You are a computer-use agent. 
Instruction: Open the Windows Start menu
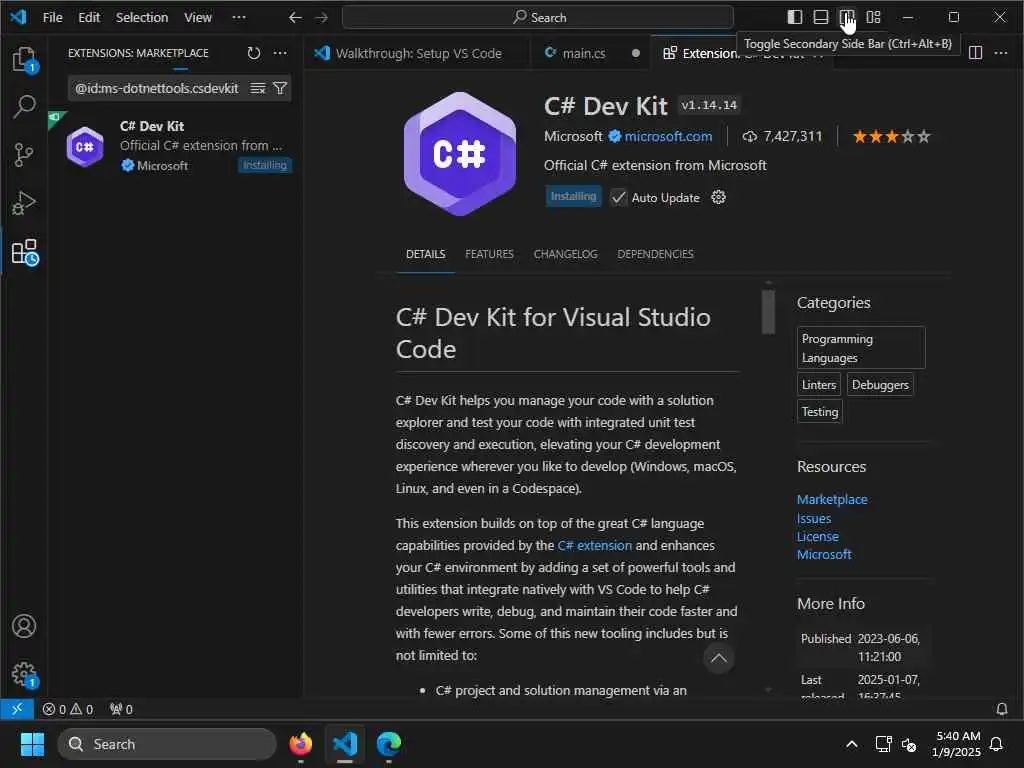point(32,744)
